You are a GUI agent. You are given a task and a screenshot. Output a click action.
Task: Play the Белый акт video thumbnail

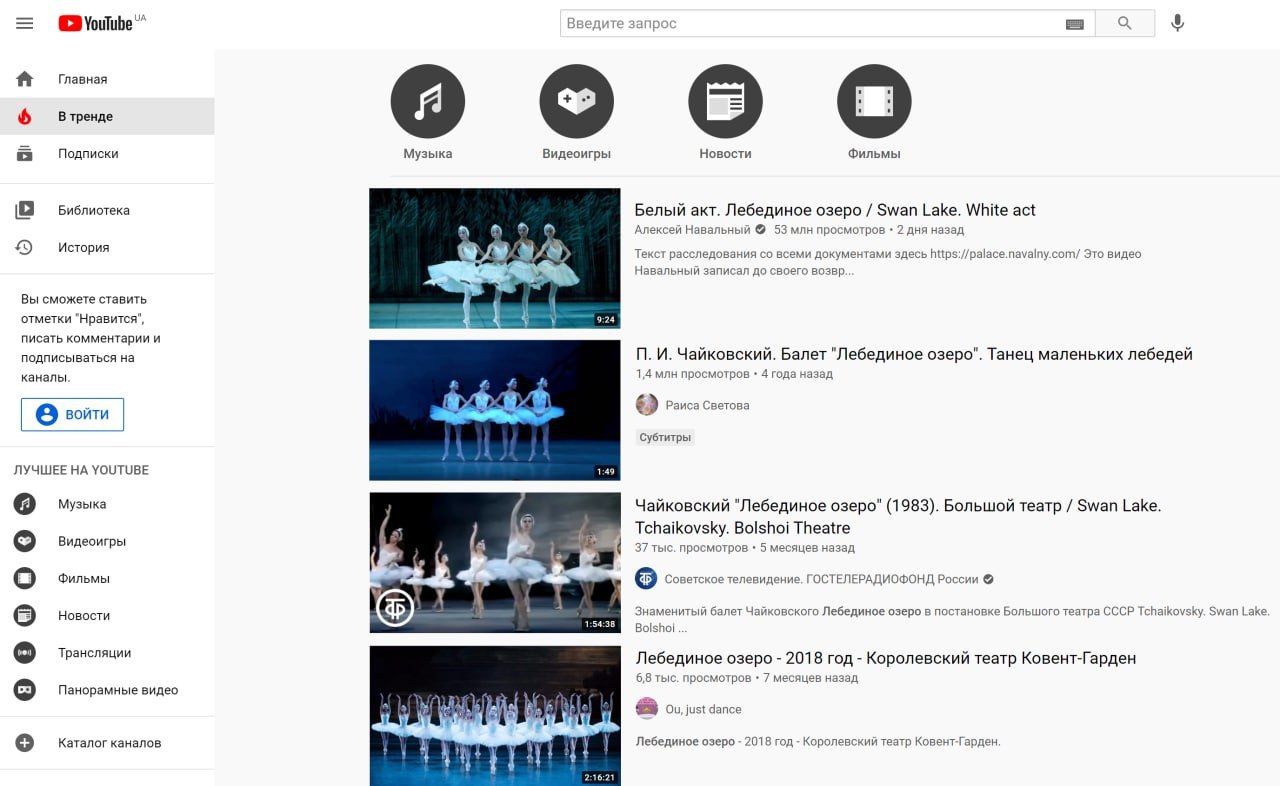click(495, 258)
